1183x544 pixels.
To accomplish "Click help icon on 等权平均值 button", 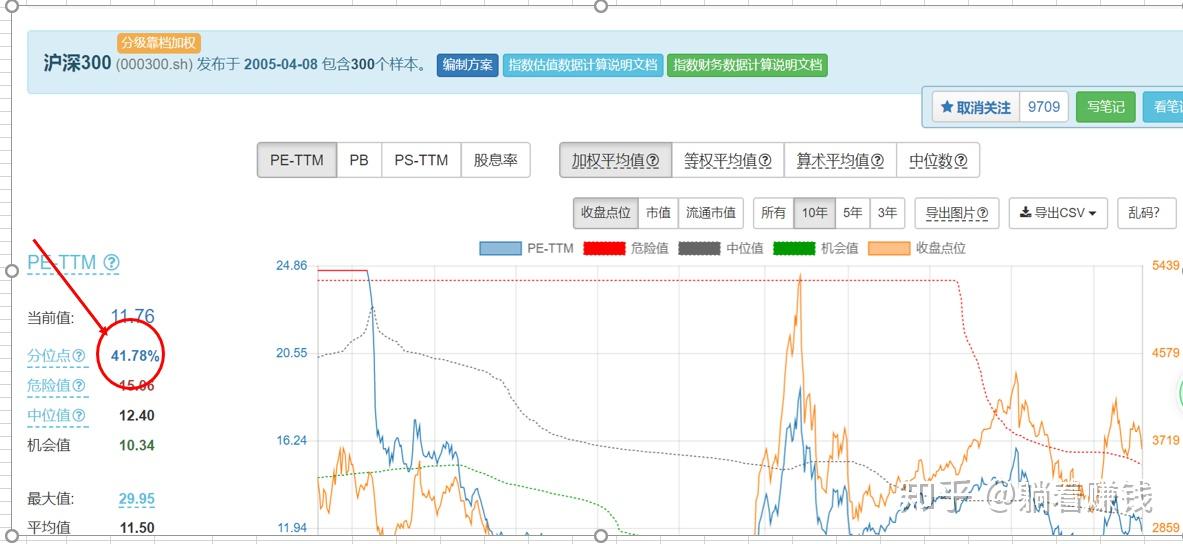I will pos(765,161).
